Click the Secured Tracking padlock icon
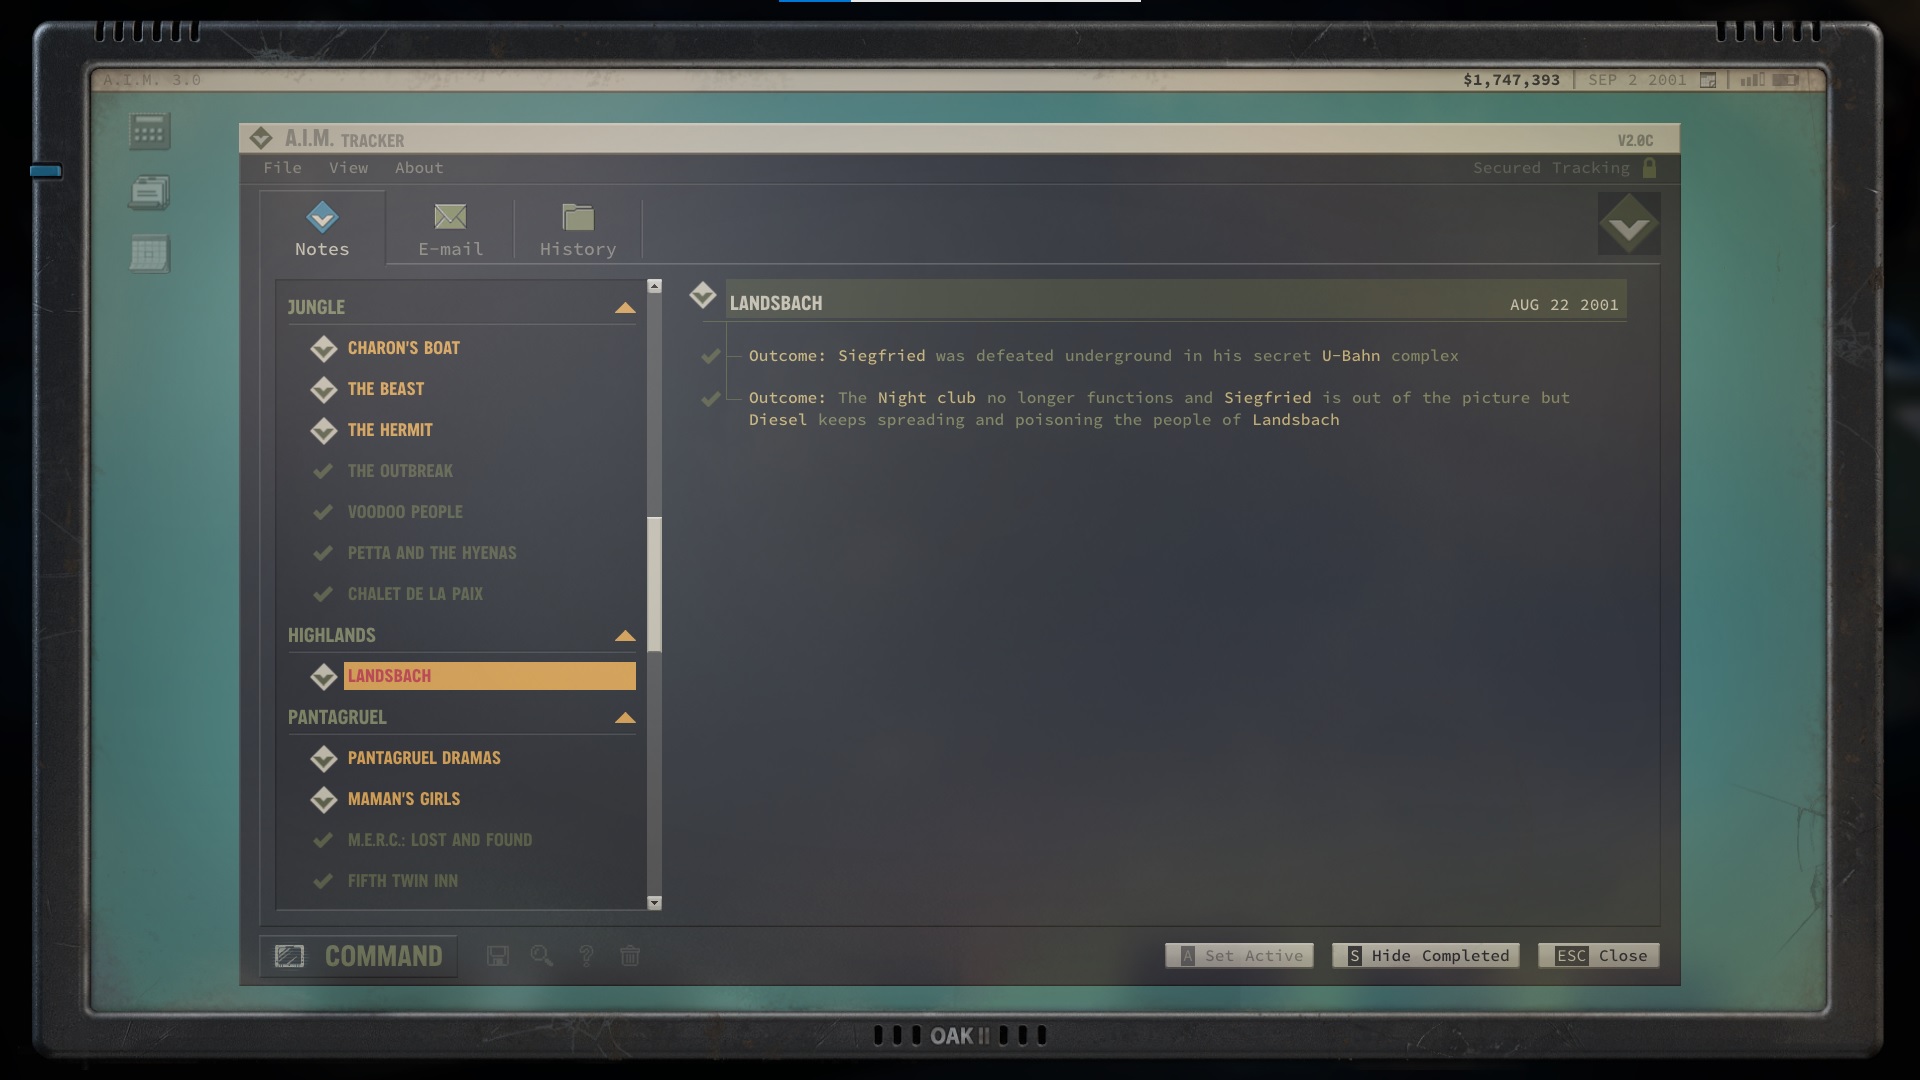The width and height of the screenshot is (1920, 1080). (x=1650, y=168)
